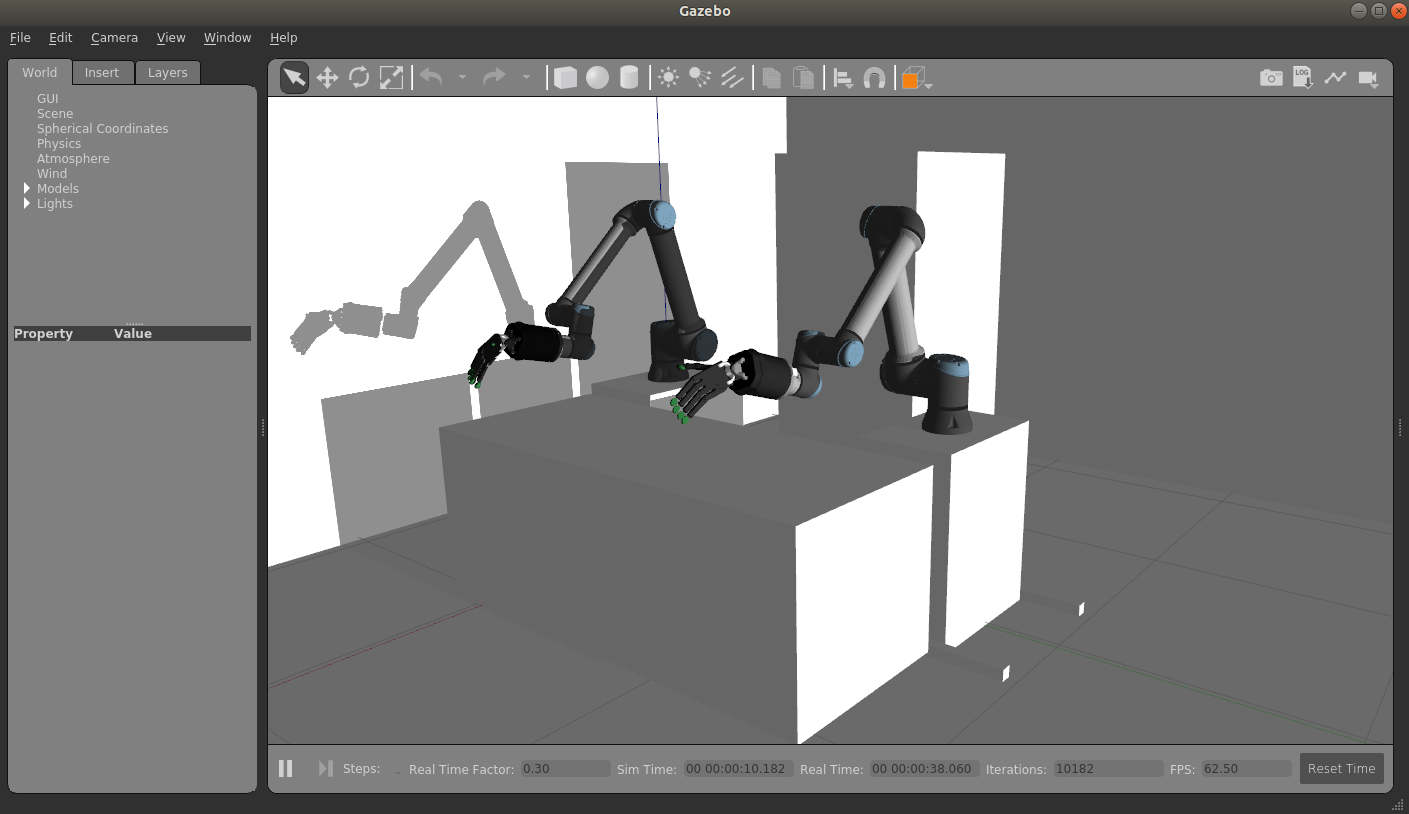Open the Help menu
The image size is (1409, 814).
click(284, 37)
